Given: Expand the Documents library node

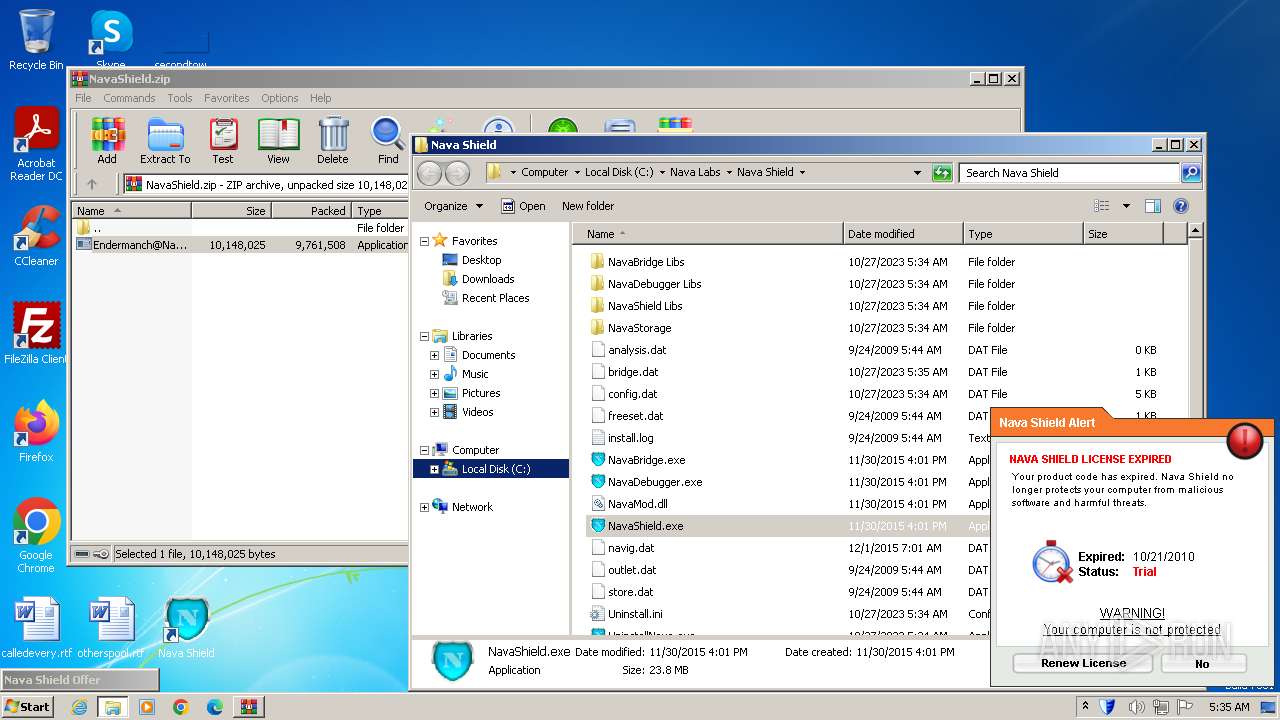Looking at the screenshot, I should coord(434,355).
